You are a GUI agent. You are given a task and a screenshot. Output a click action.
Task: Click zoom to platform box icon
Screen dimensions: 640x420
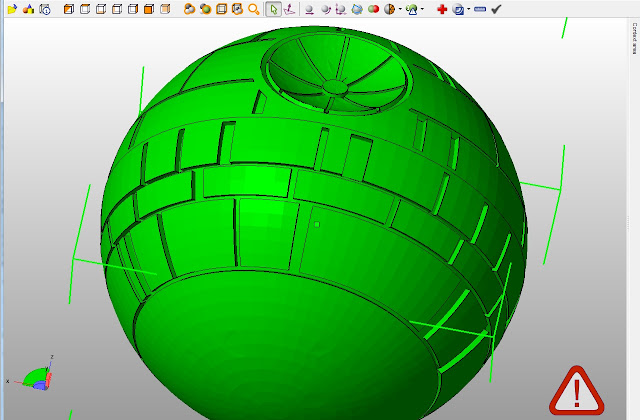point(221,9)
